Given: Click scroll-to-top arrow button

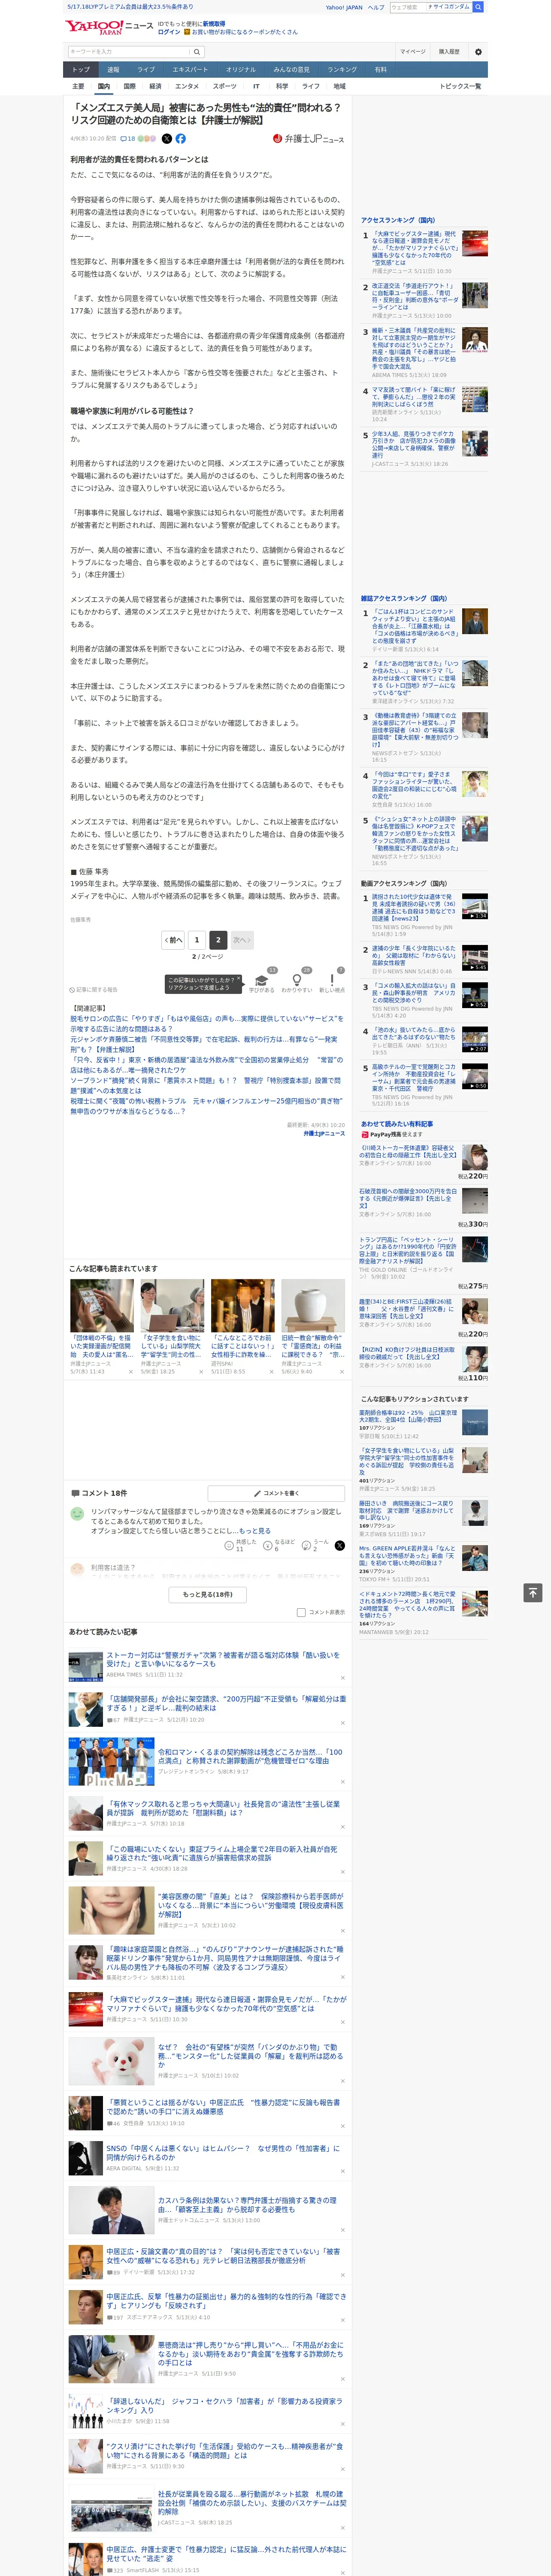Looking at the screenshot, I should pos(533,1592).
